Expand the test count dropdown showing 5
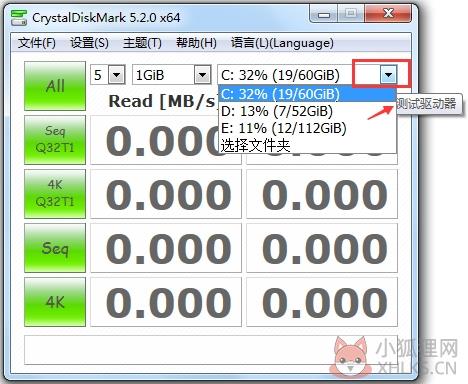 click(x=117, y=75)
